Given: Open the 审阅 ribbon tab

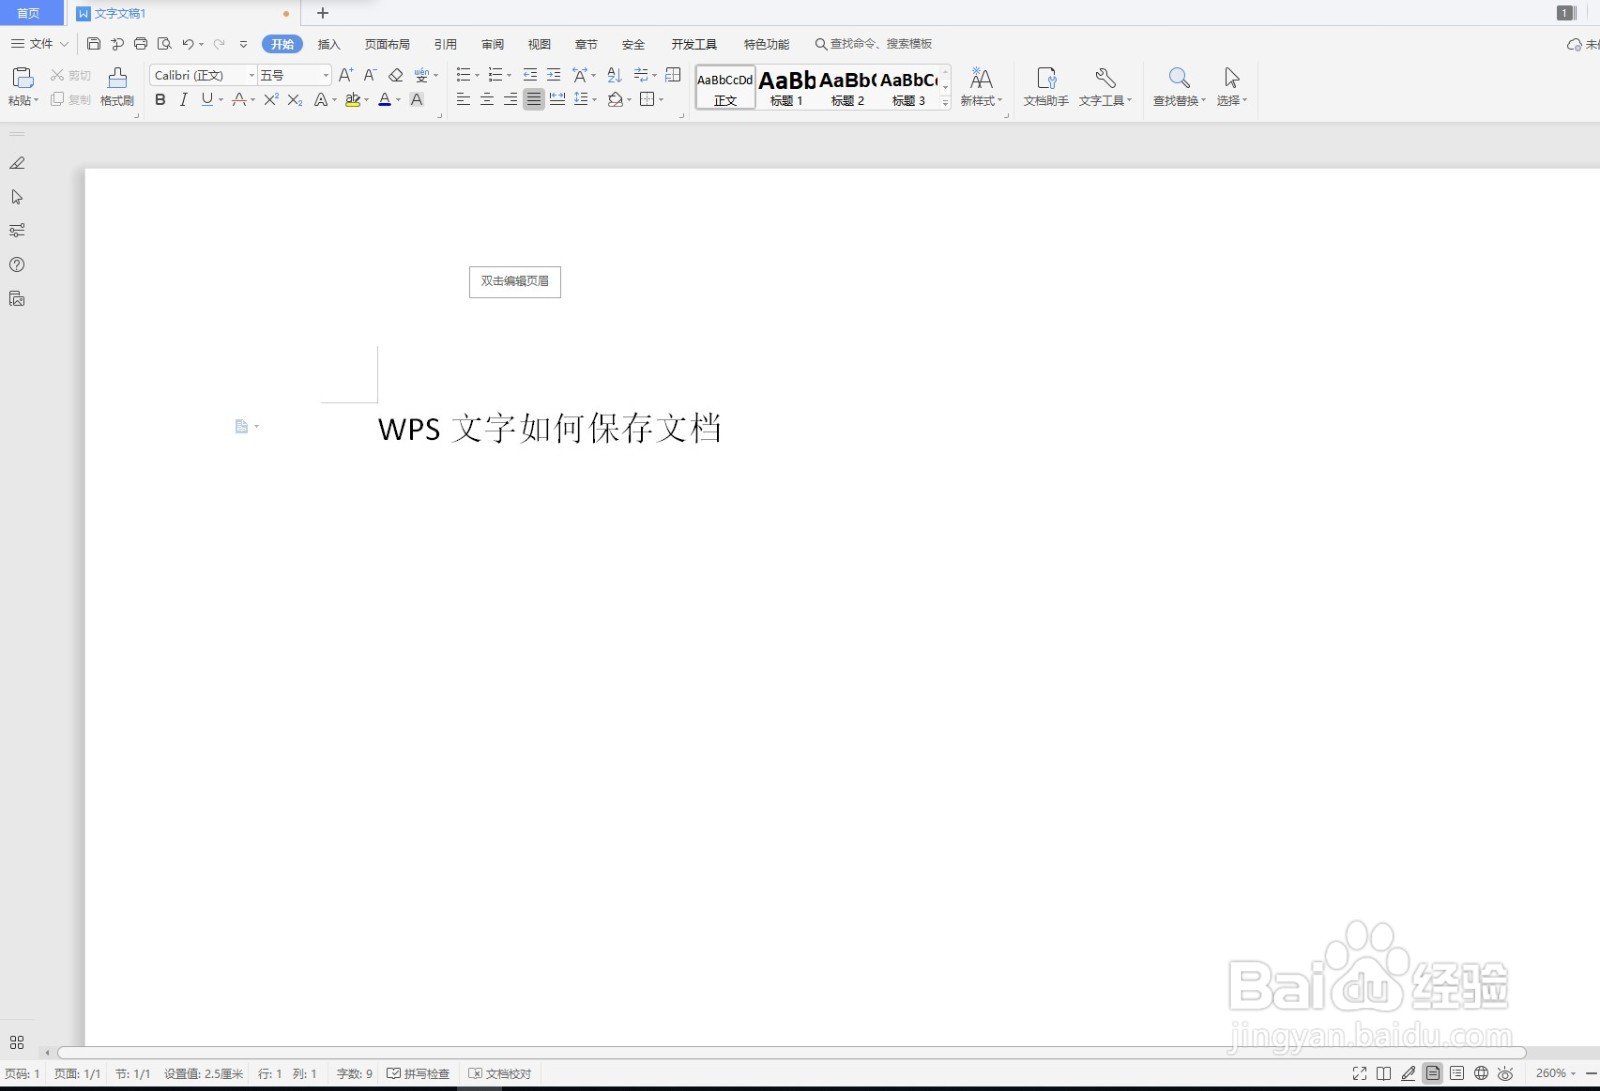Looking at the screenshot, I should (492, 44).
